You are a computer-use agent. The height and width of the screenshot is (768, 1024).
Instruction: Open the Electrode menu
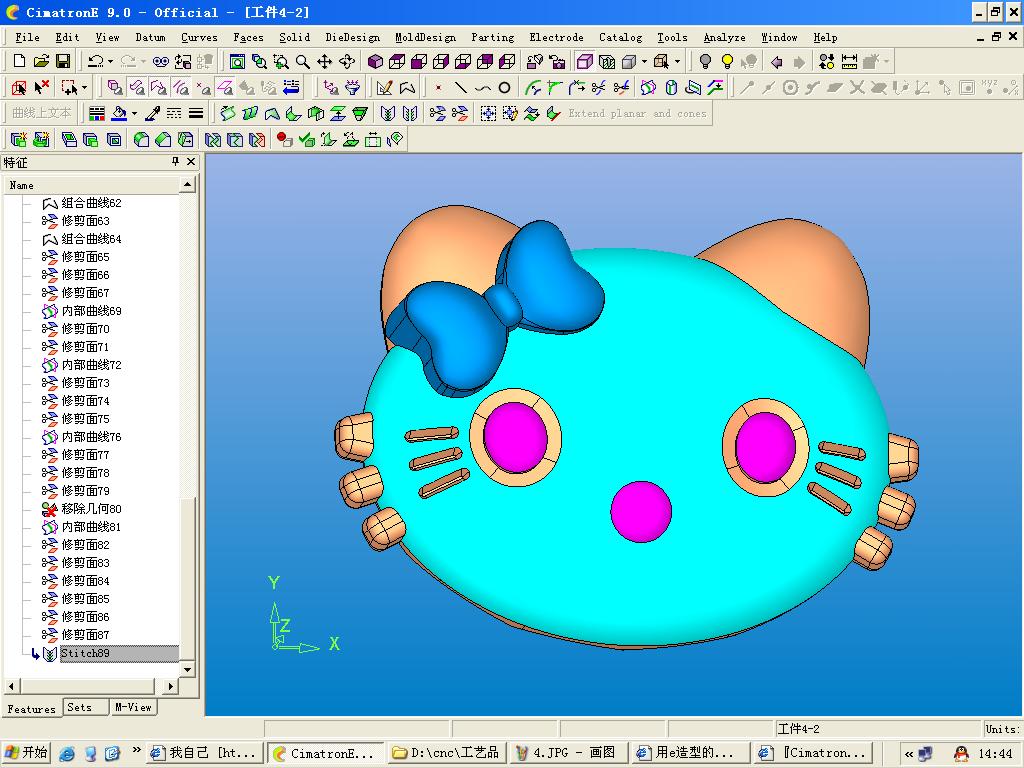[556, 37]
